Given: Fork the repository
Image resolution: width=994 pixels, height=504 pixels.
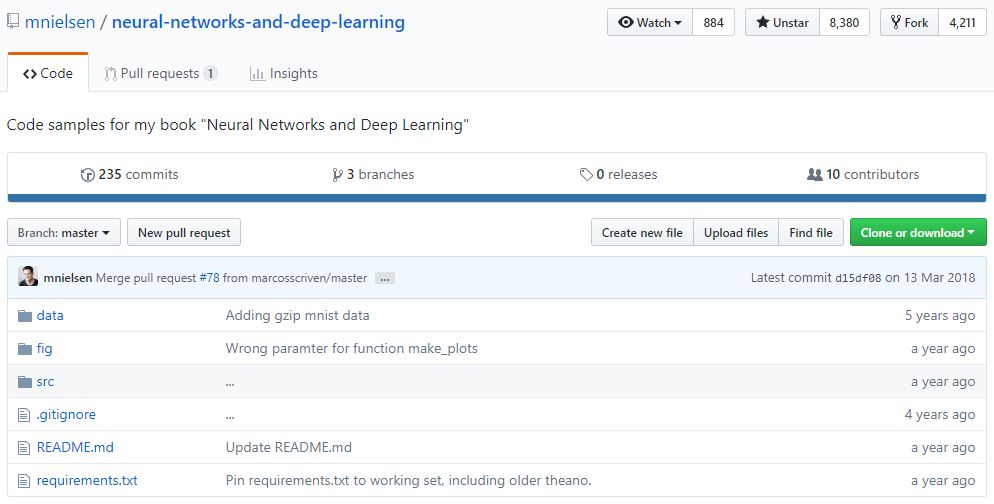Looking at the screenshot, I should (909, 23).
